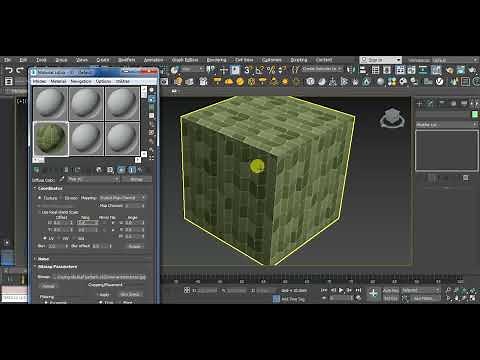Pick material from object with eyedropper
Screen dimensions: 480x360
62,179
